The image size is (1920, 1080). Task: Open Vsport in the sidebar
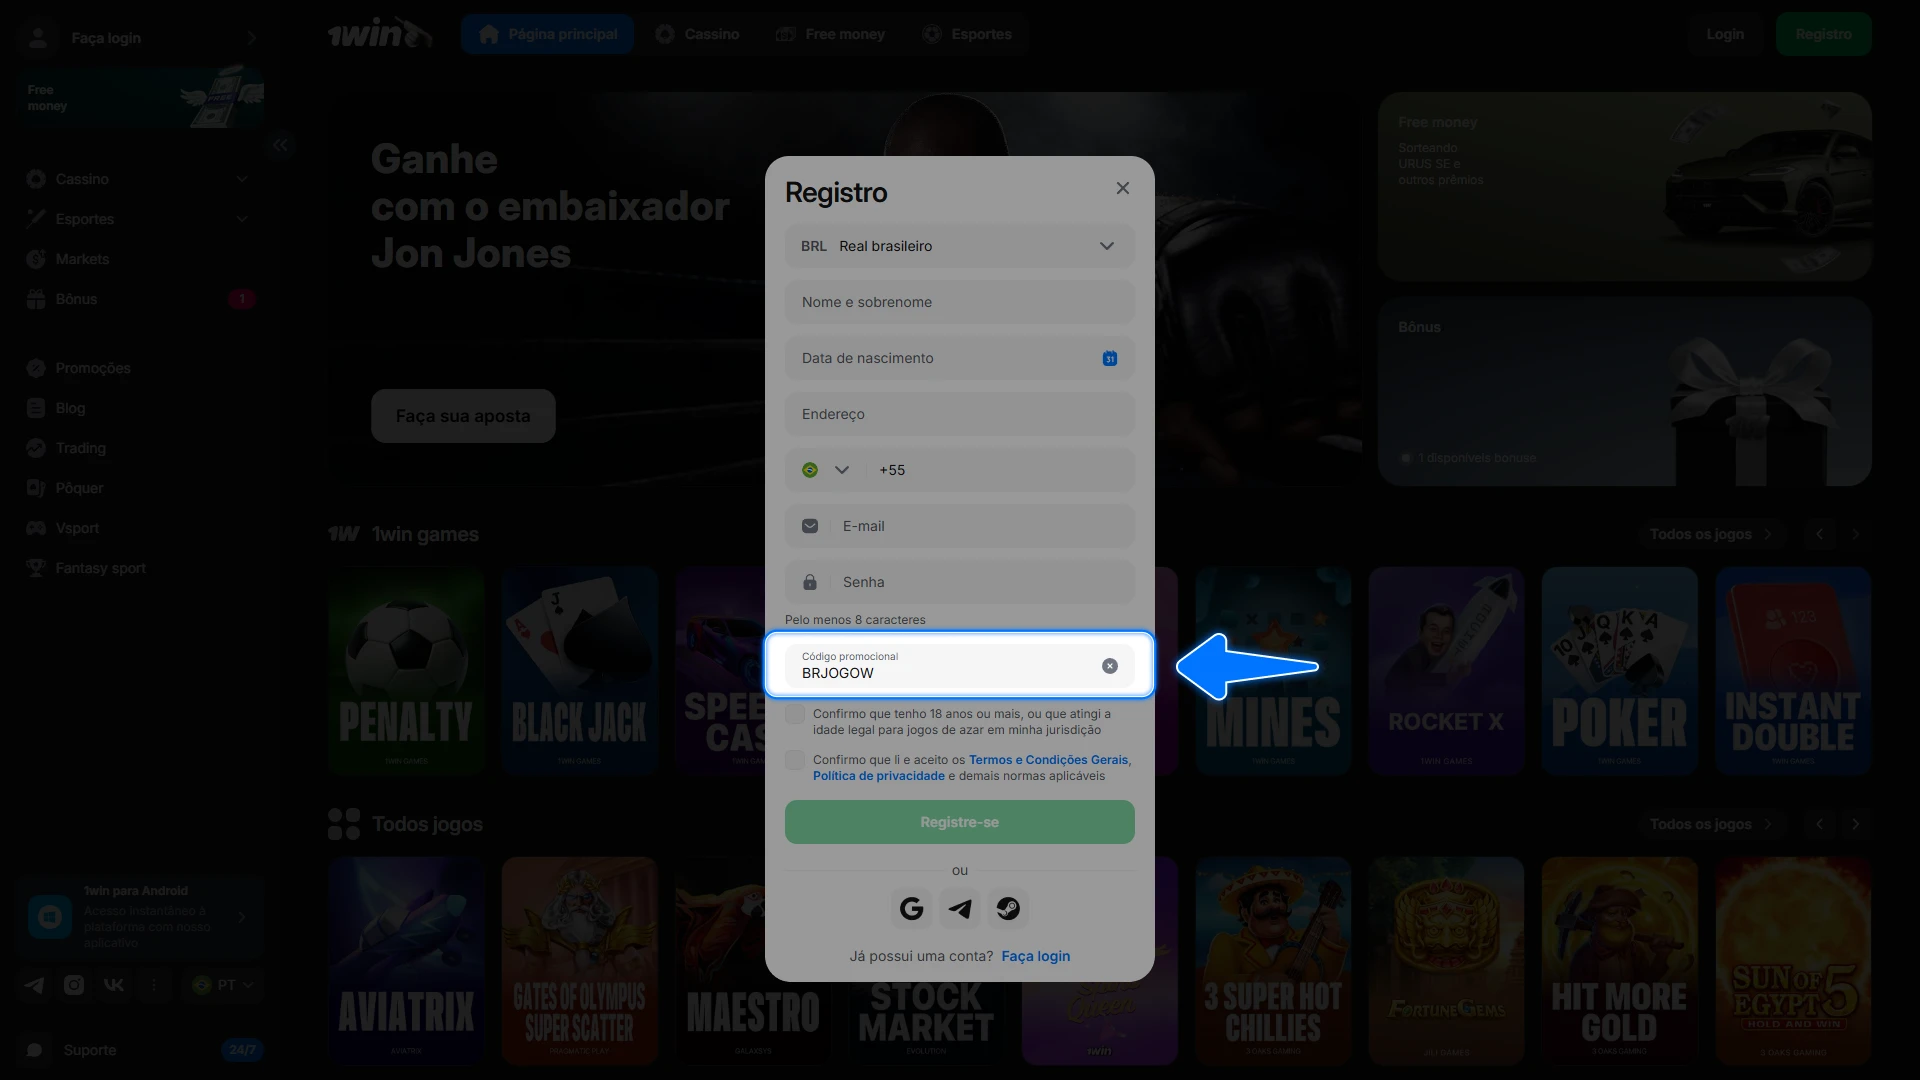tap(140, 528)
